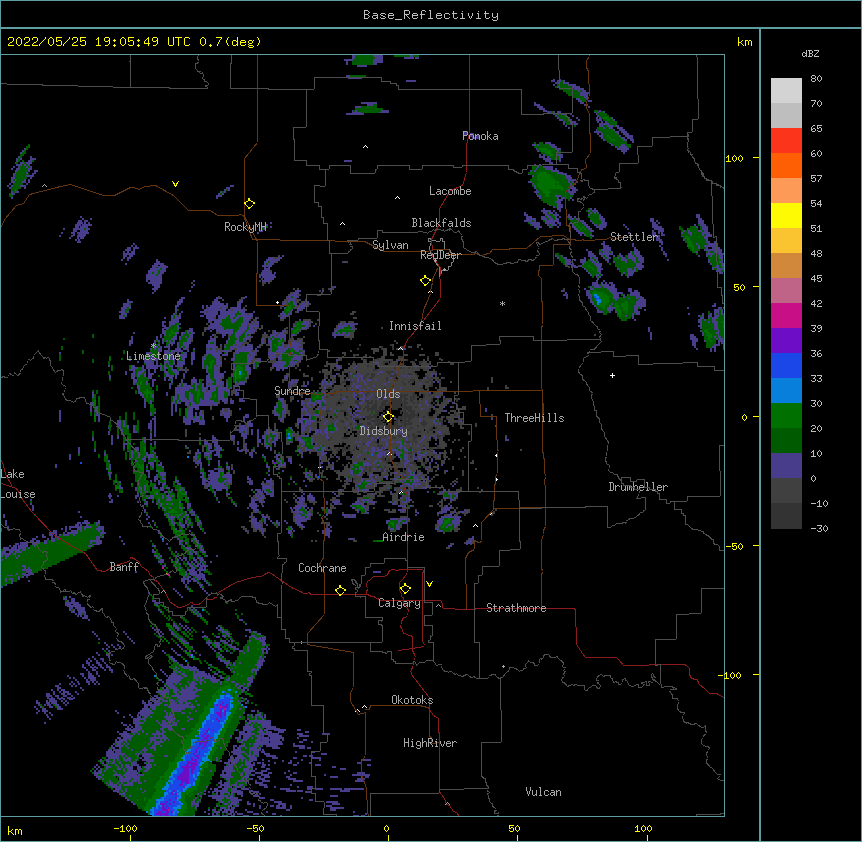Image resolution: width=862 pixels, height=842 pixels.
Task: Click the Sundre town label
Action: point(292,391)
